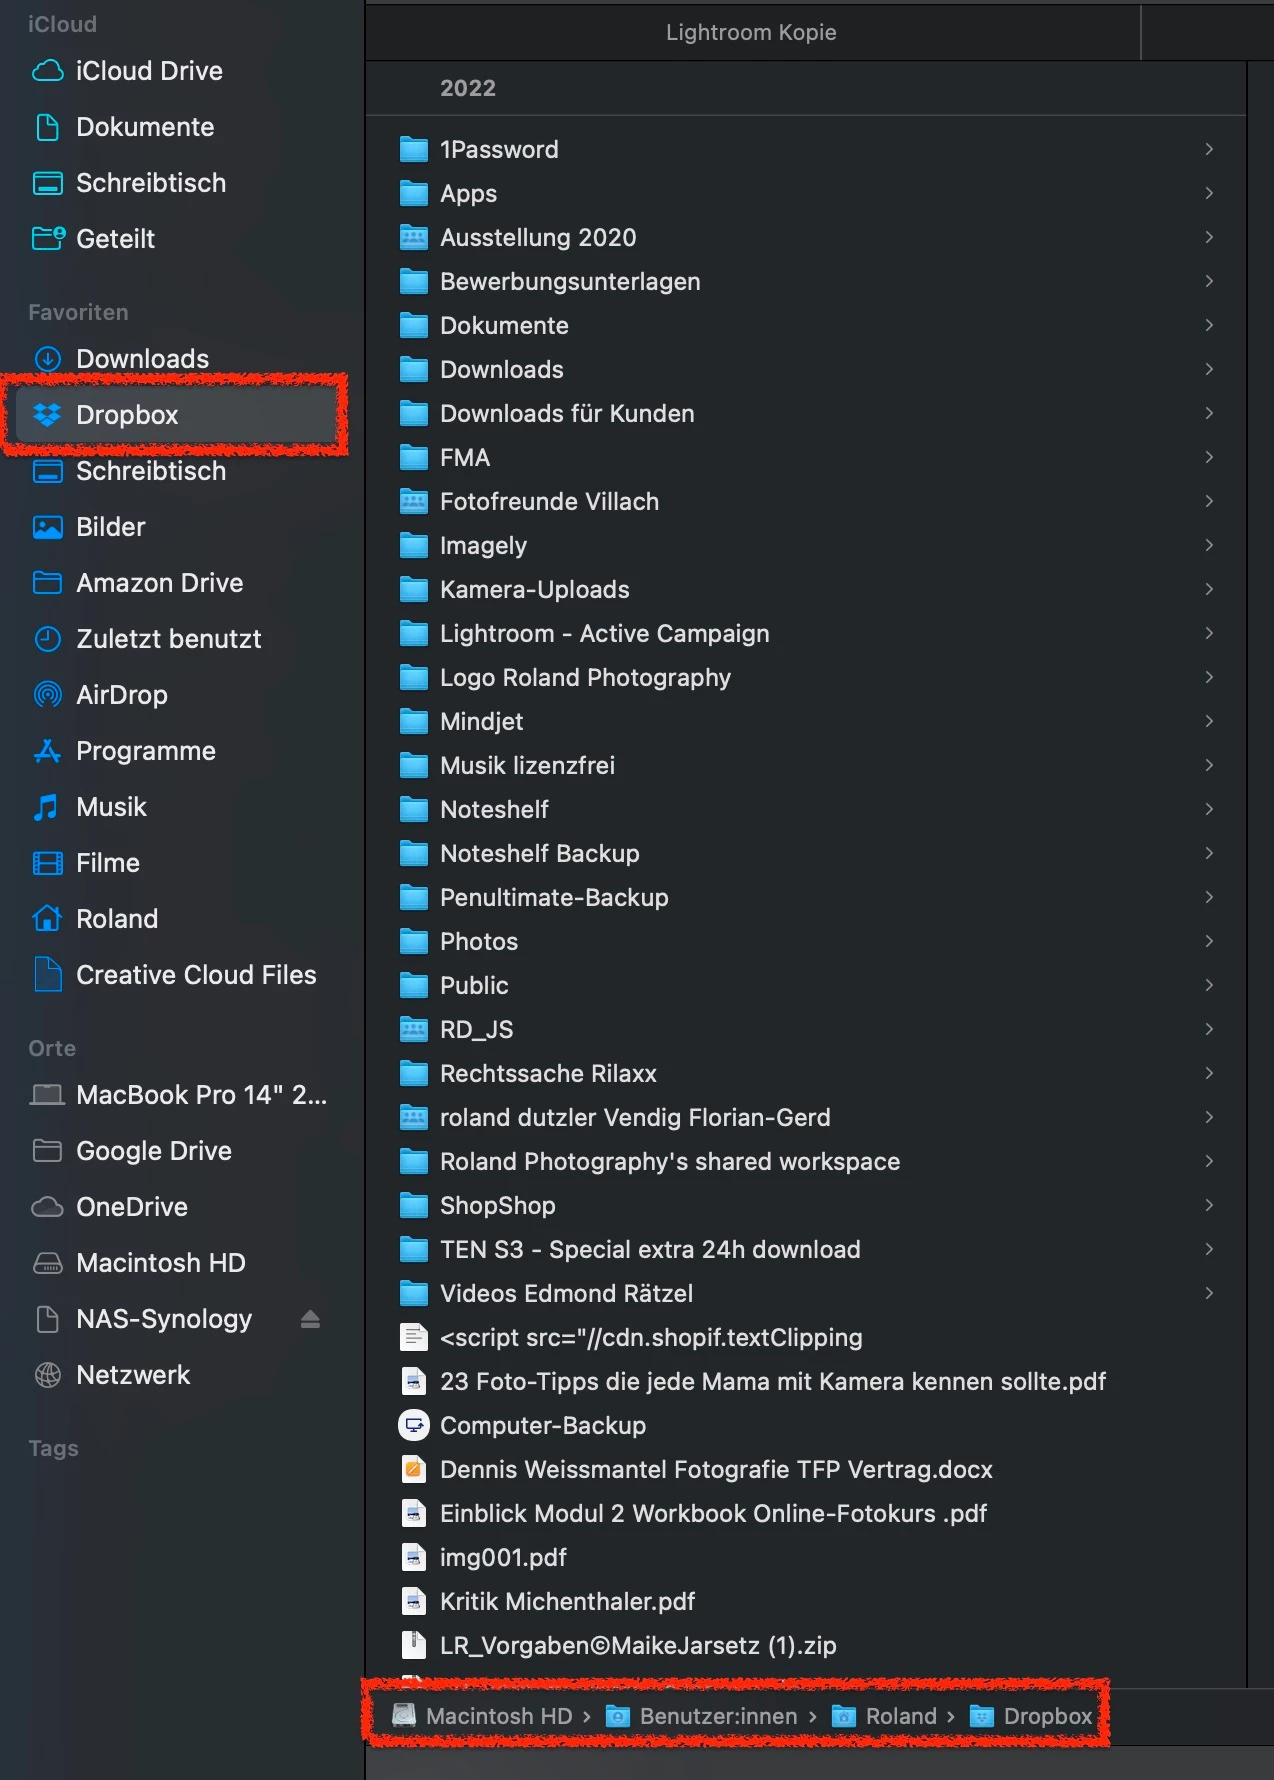This screenshot has width=1274, height=1780.
Task: Expand the Apps folder chevron
Action: click(1209, 193)
